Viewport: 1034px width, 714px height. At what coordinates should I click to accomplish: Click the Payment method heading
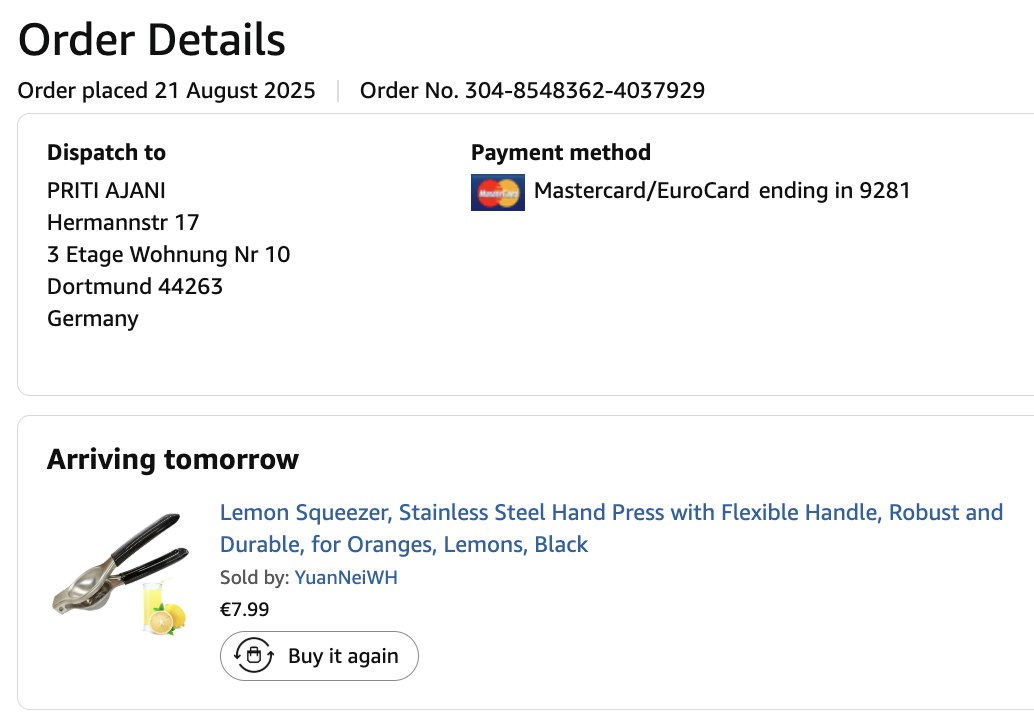tap(560, 153)
